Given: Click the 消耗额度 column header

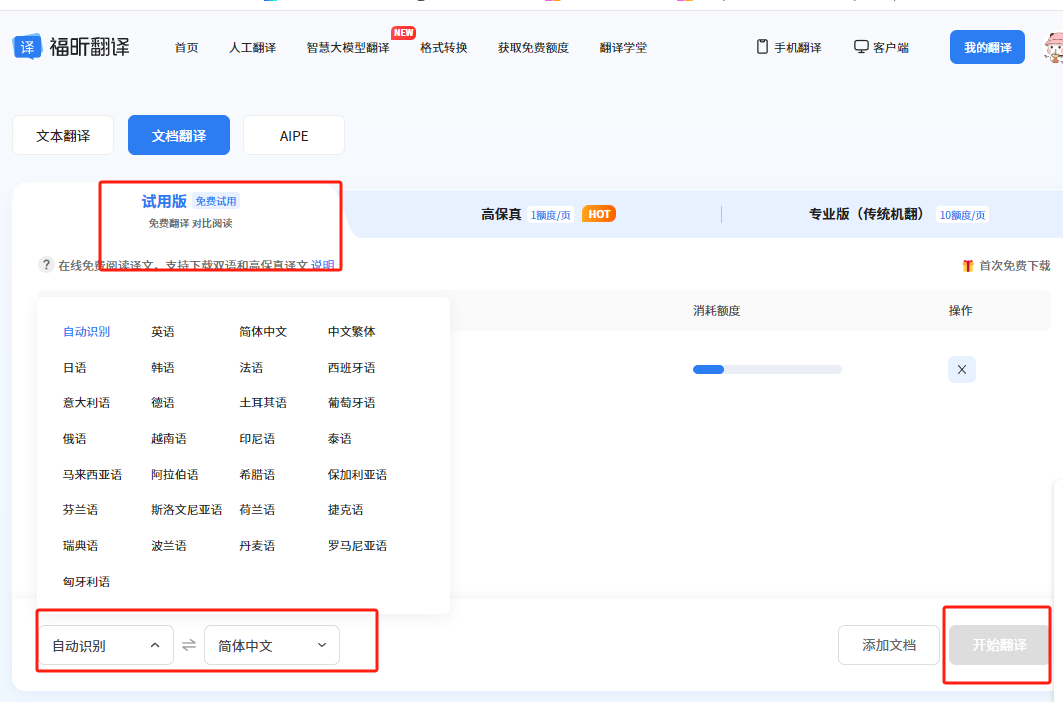Looking at the screenshot, I should coord(717,311).
